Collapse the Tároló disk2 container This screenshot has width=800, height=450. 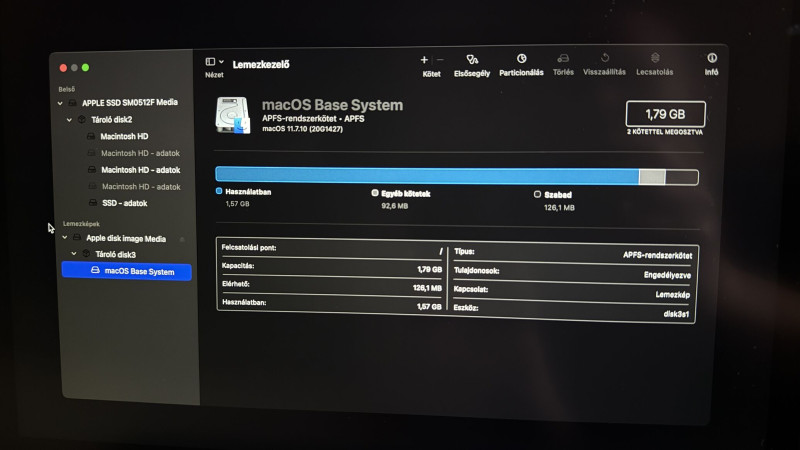click(x=69, y=120)
